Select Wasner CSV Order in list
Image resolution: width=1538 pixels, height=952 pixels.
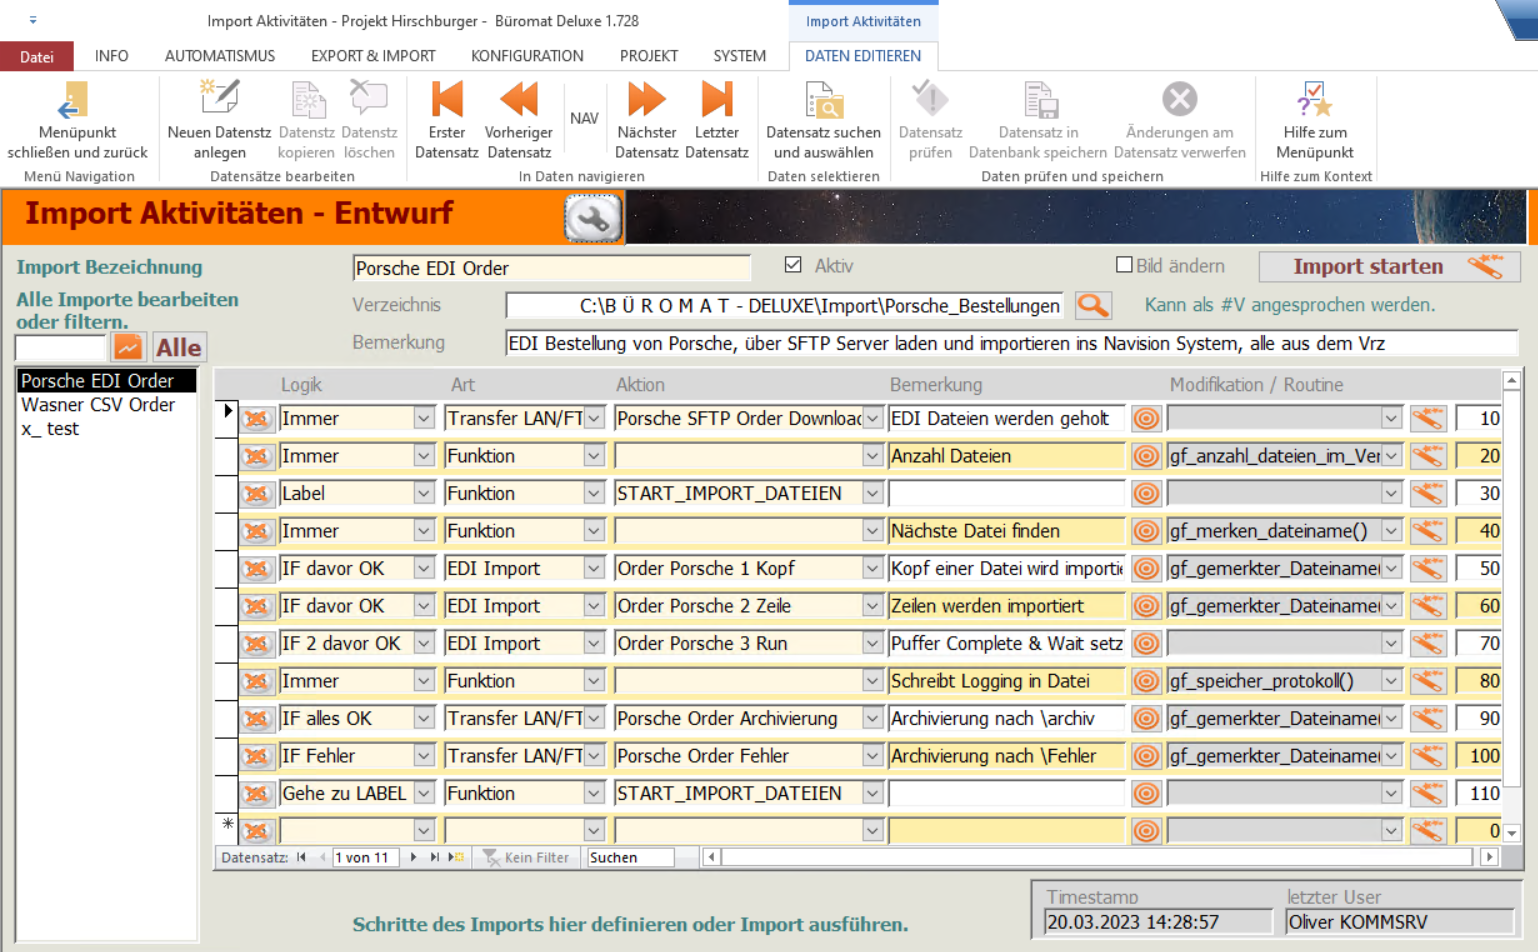coord(98,405)
